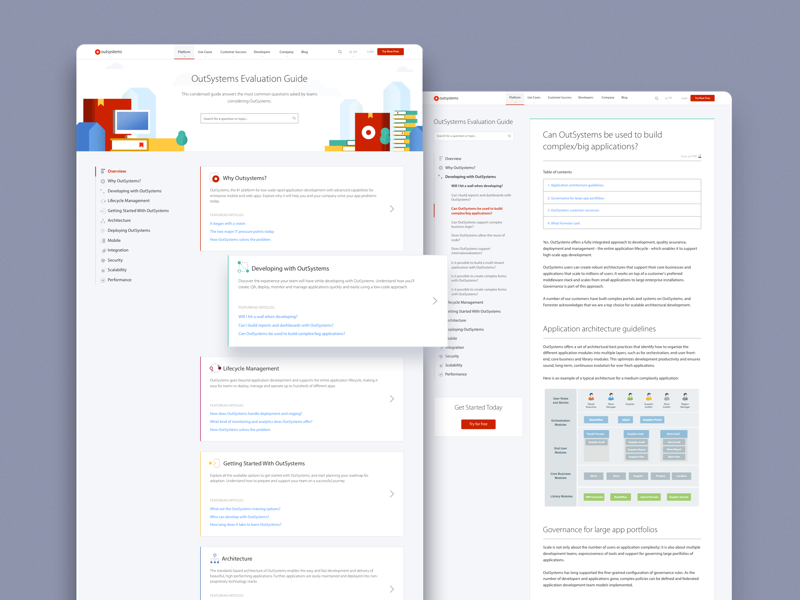Click Try Now Free button on article page
The image size is (800, 600).
coord(703,98)
